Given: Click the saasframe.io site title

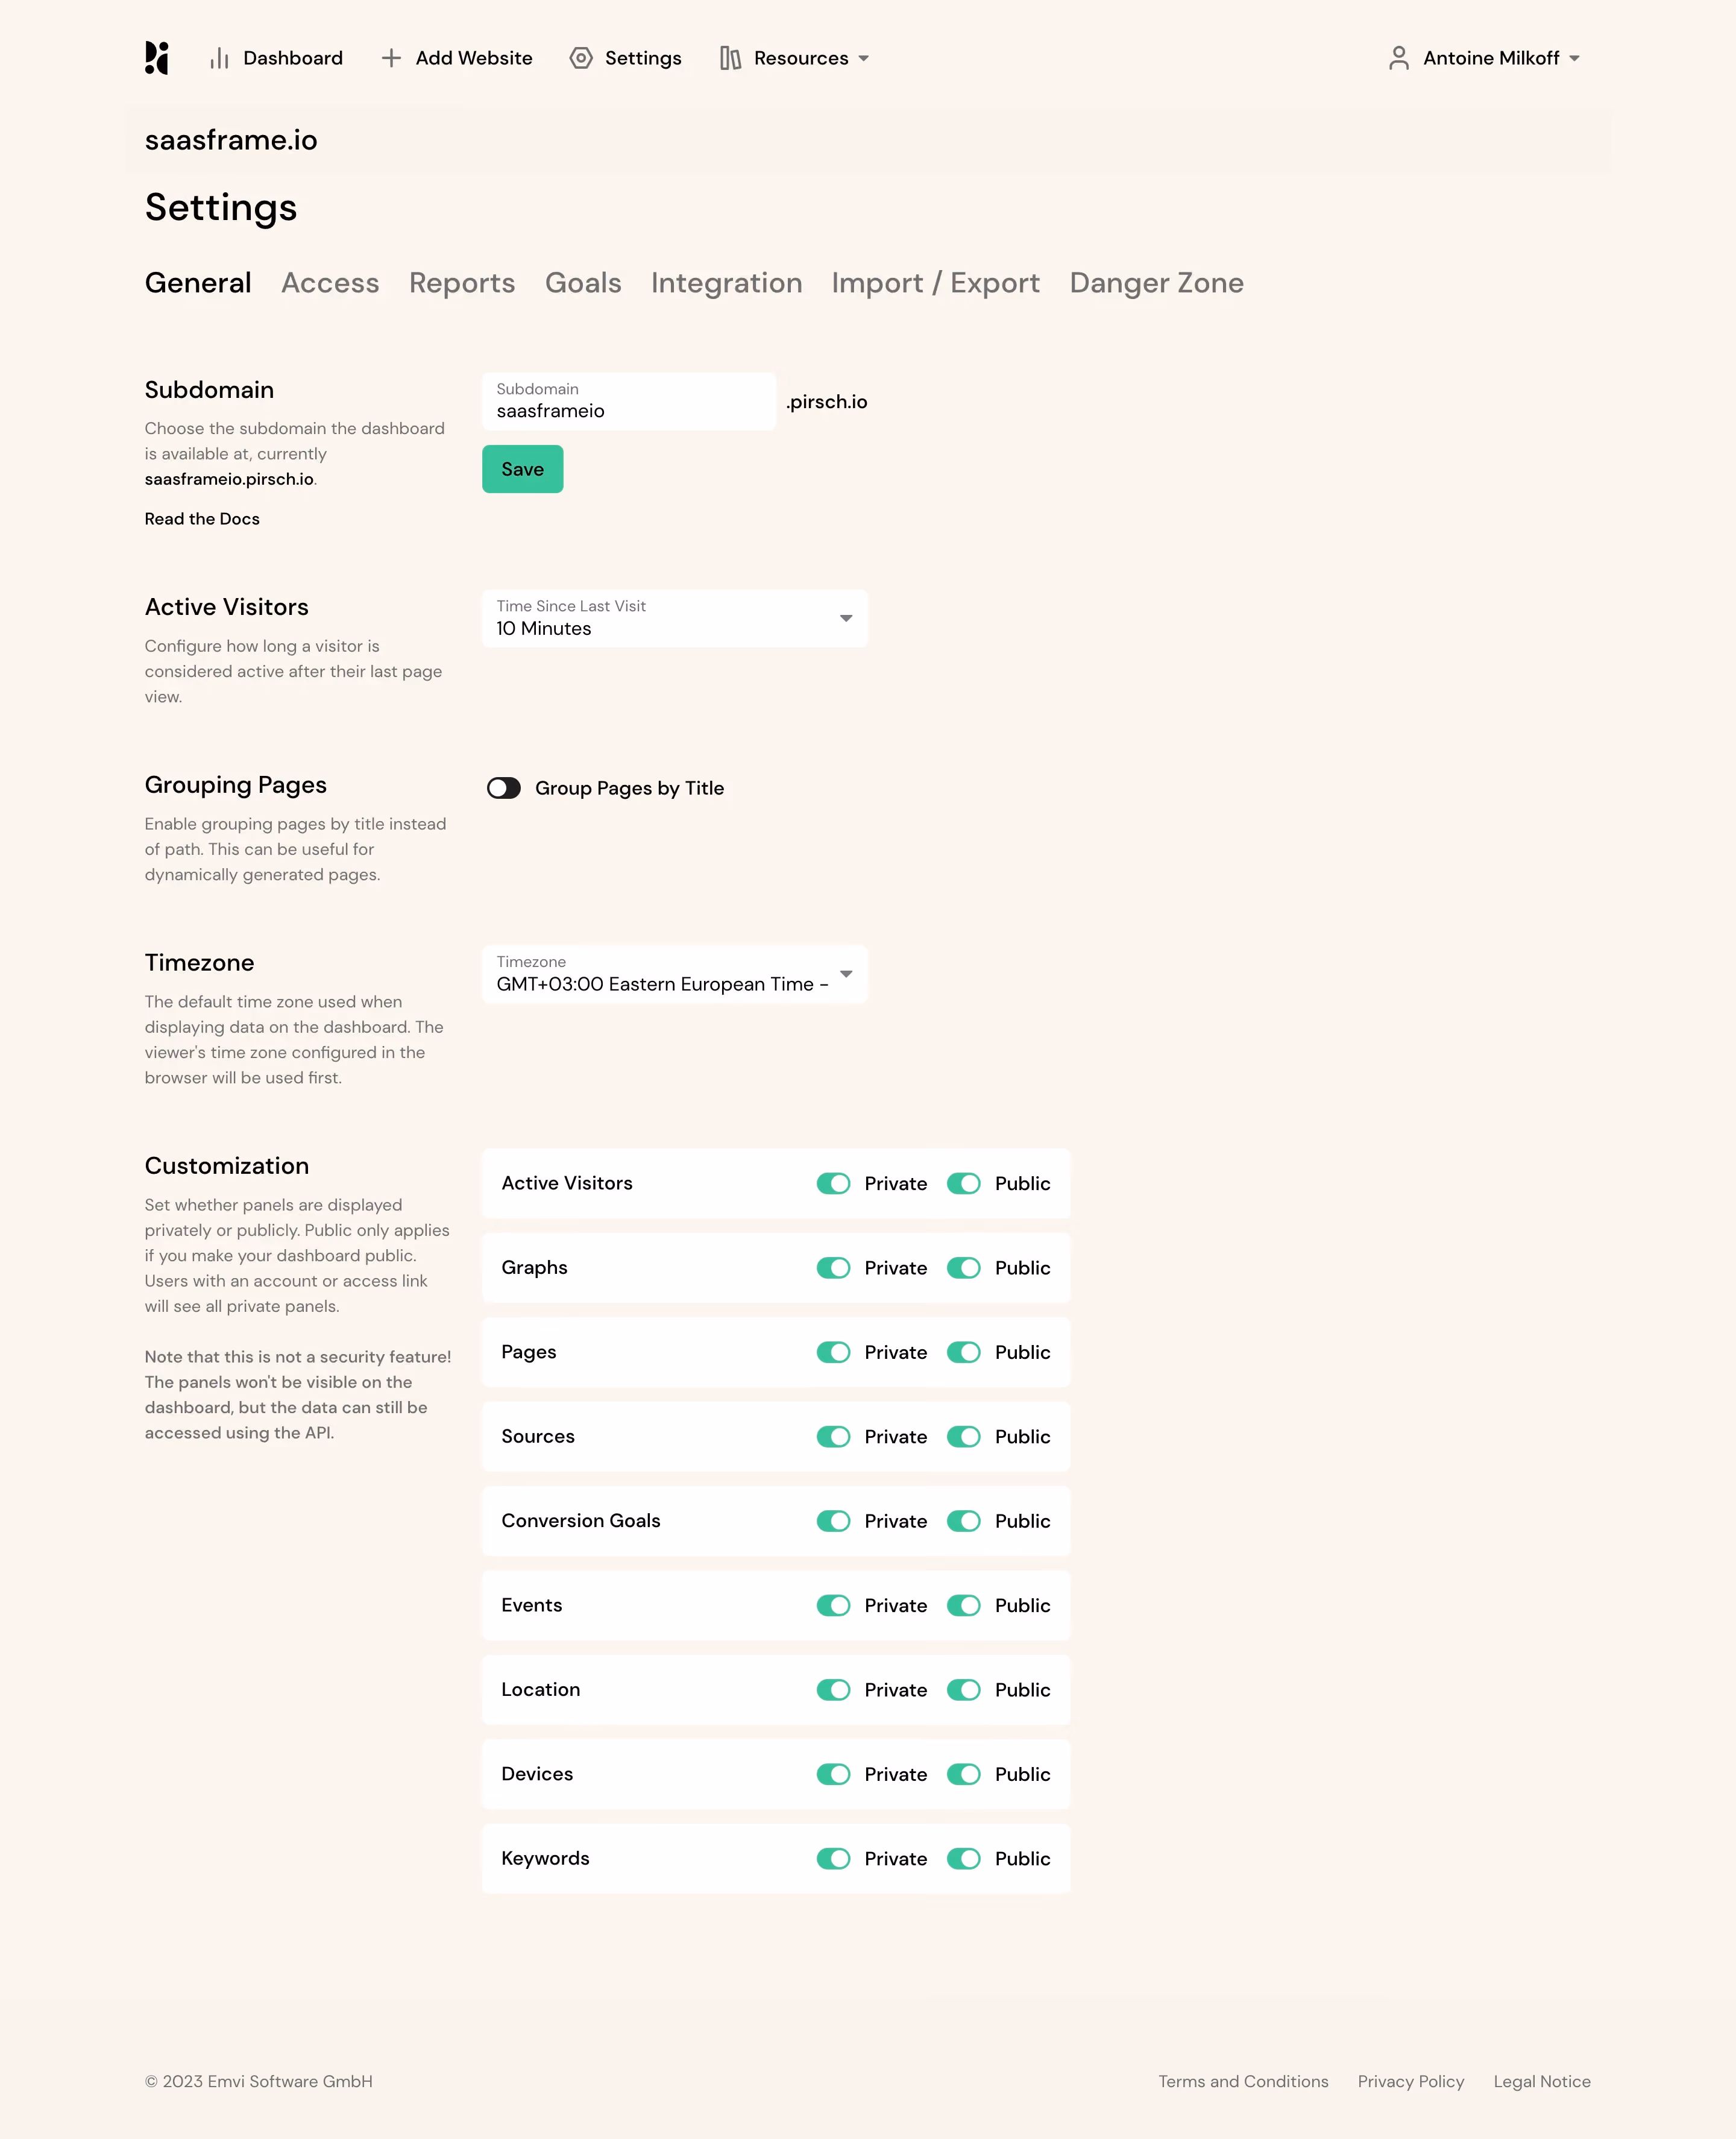Looking at the screenshot, I should (231, 140).
